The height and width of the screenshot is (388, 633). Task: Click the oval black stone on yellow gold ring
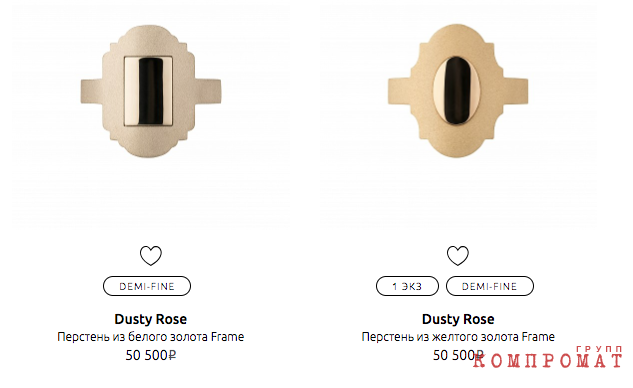457,90
